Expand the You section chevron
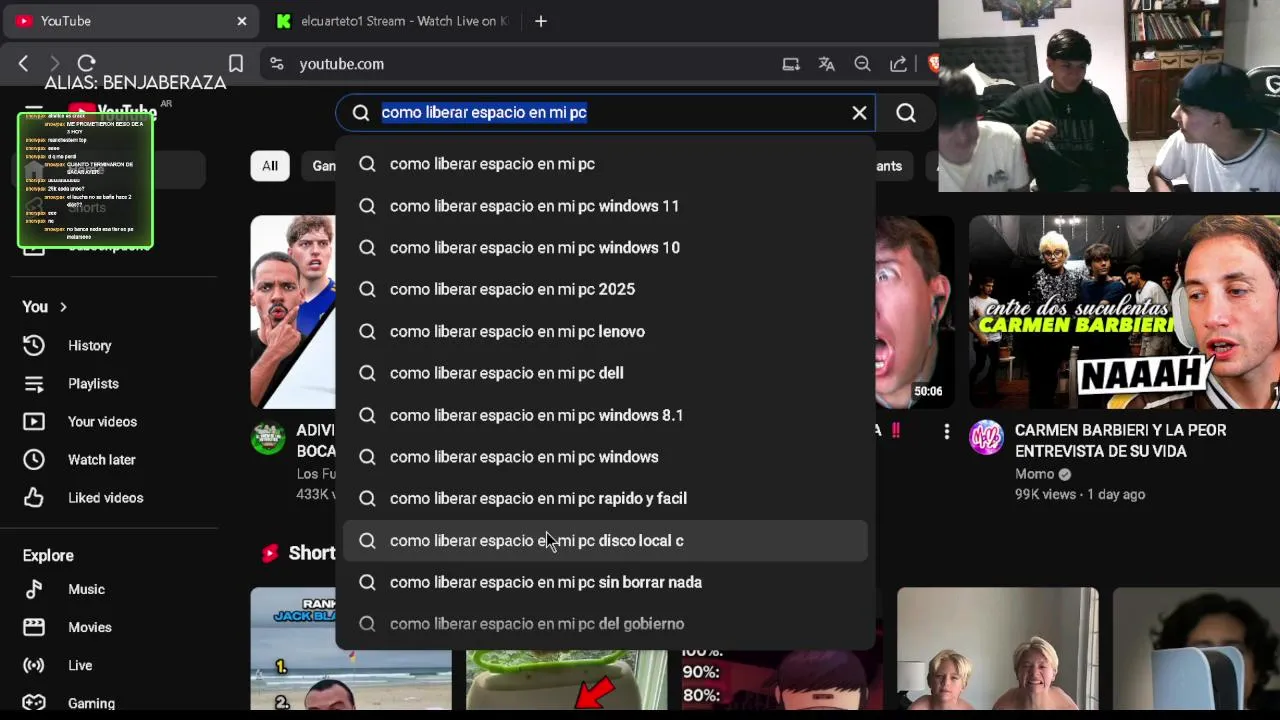Image resolution: width=1280 pixels, height=720 pixels. [63, 307]
